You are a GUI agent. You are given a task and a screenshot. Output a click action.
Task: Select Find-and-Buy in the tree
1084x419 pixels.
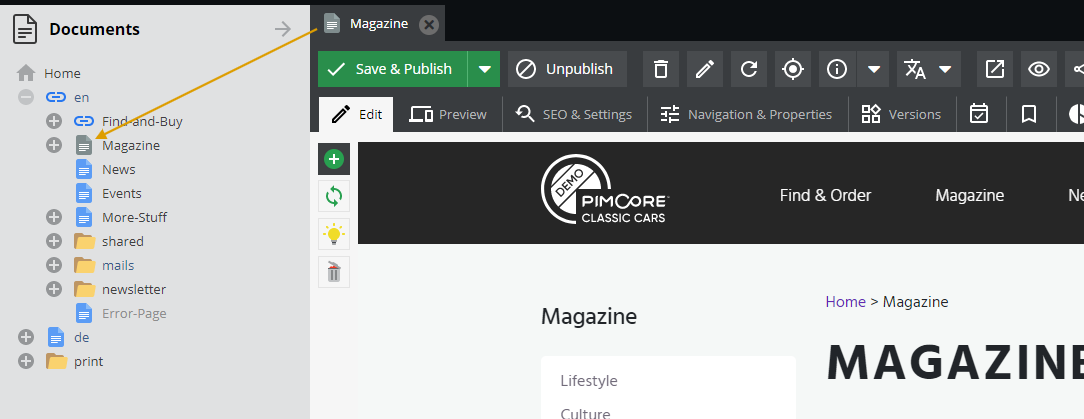click(x=142, y=122)
